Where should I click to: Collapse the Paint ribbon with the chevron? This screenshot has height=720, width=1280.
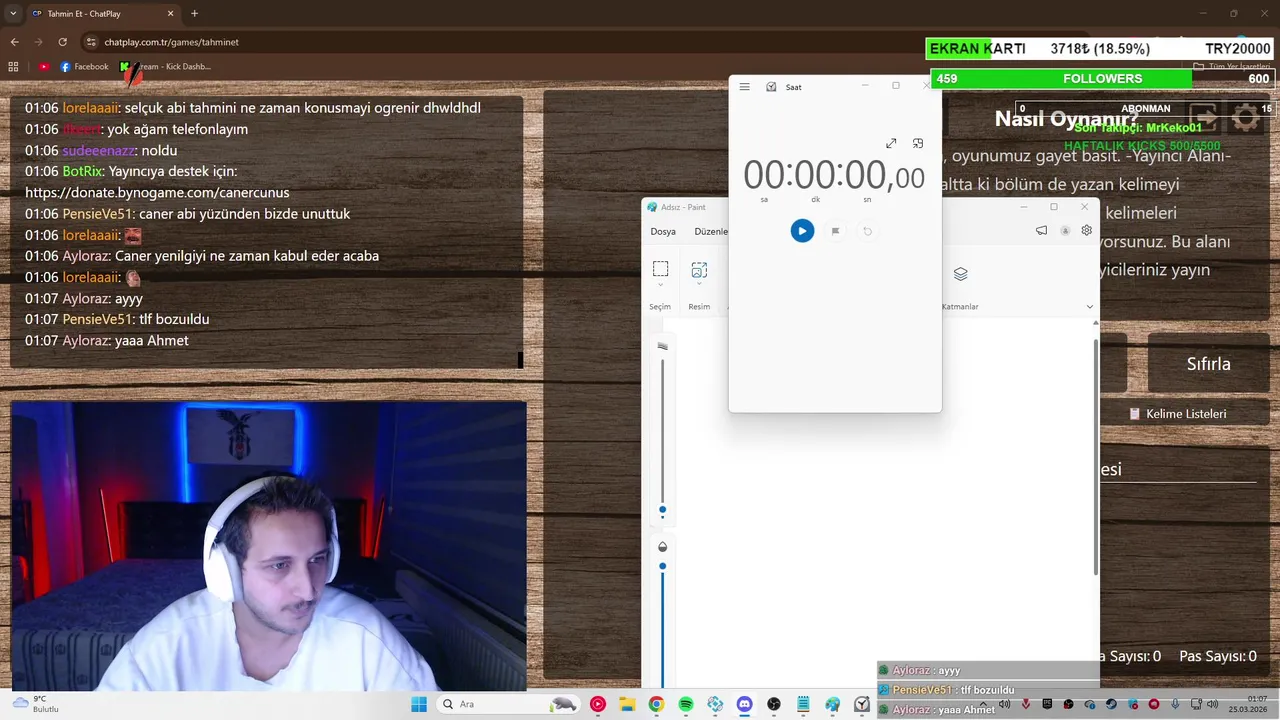tap(1089, 307)
